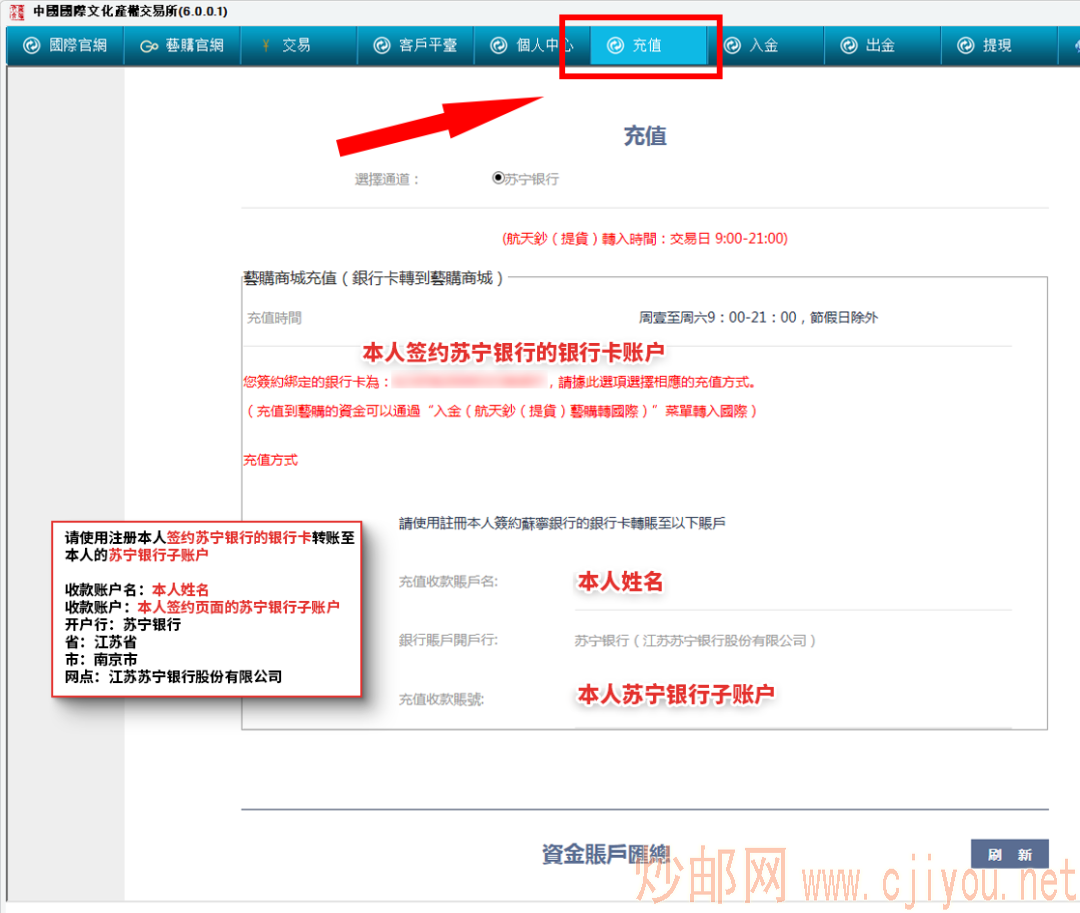
Task: Click the window title 中國國際文化產權交易所(6.0.0.1)
Action: (x=130, y=12)
